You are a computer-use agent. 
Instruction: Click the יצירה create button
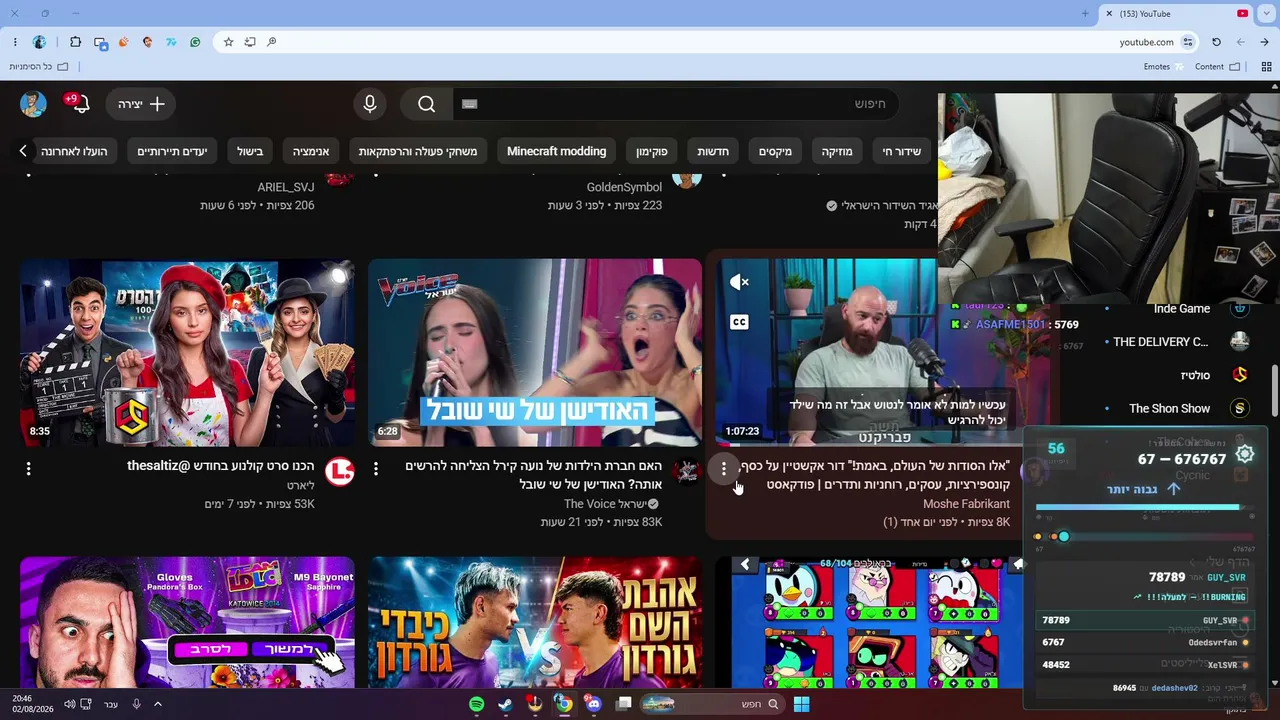click(141, 104)
